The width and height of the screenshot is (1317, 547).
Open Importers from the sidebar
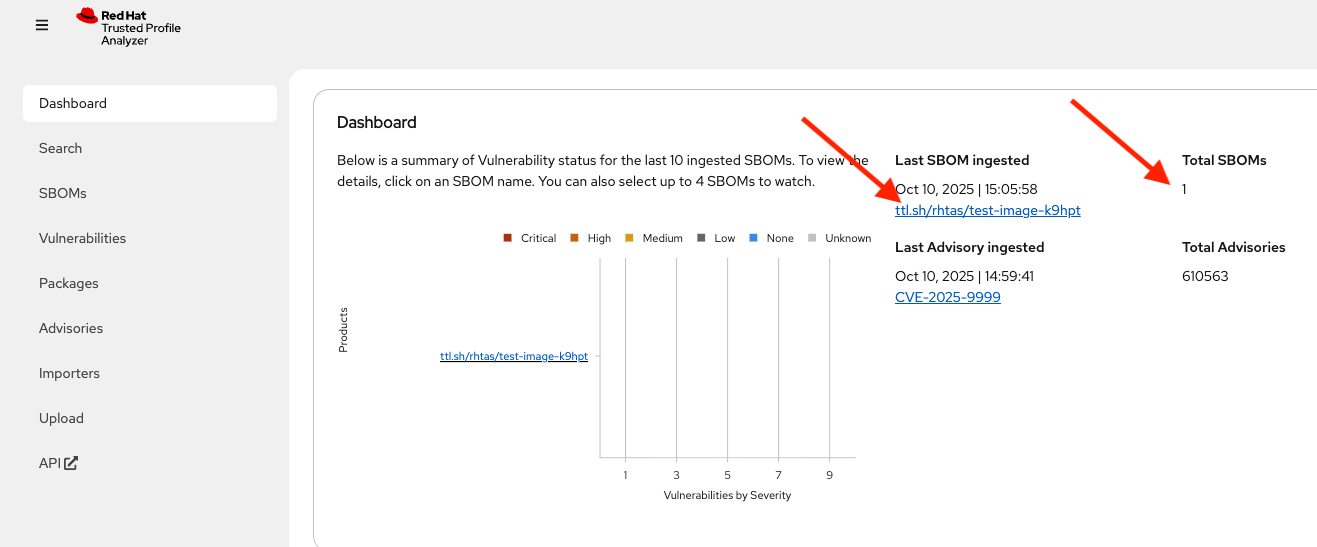click(x=69, y=373)
